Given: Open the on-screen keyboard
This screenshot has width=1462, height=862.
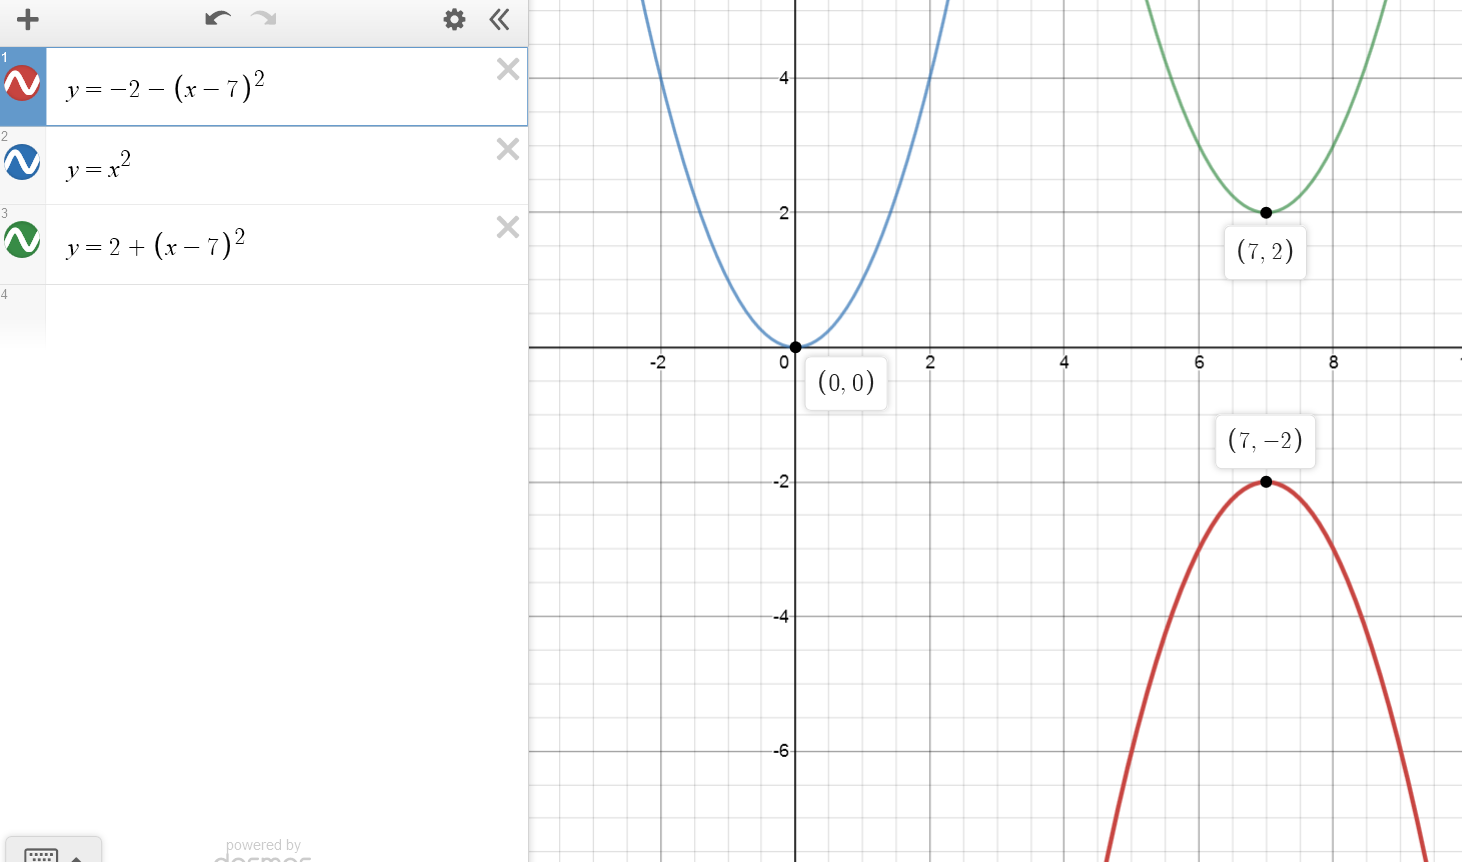Looking at the screenshot, I should [41, 854].
